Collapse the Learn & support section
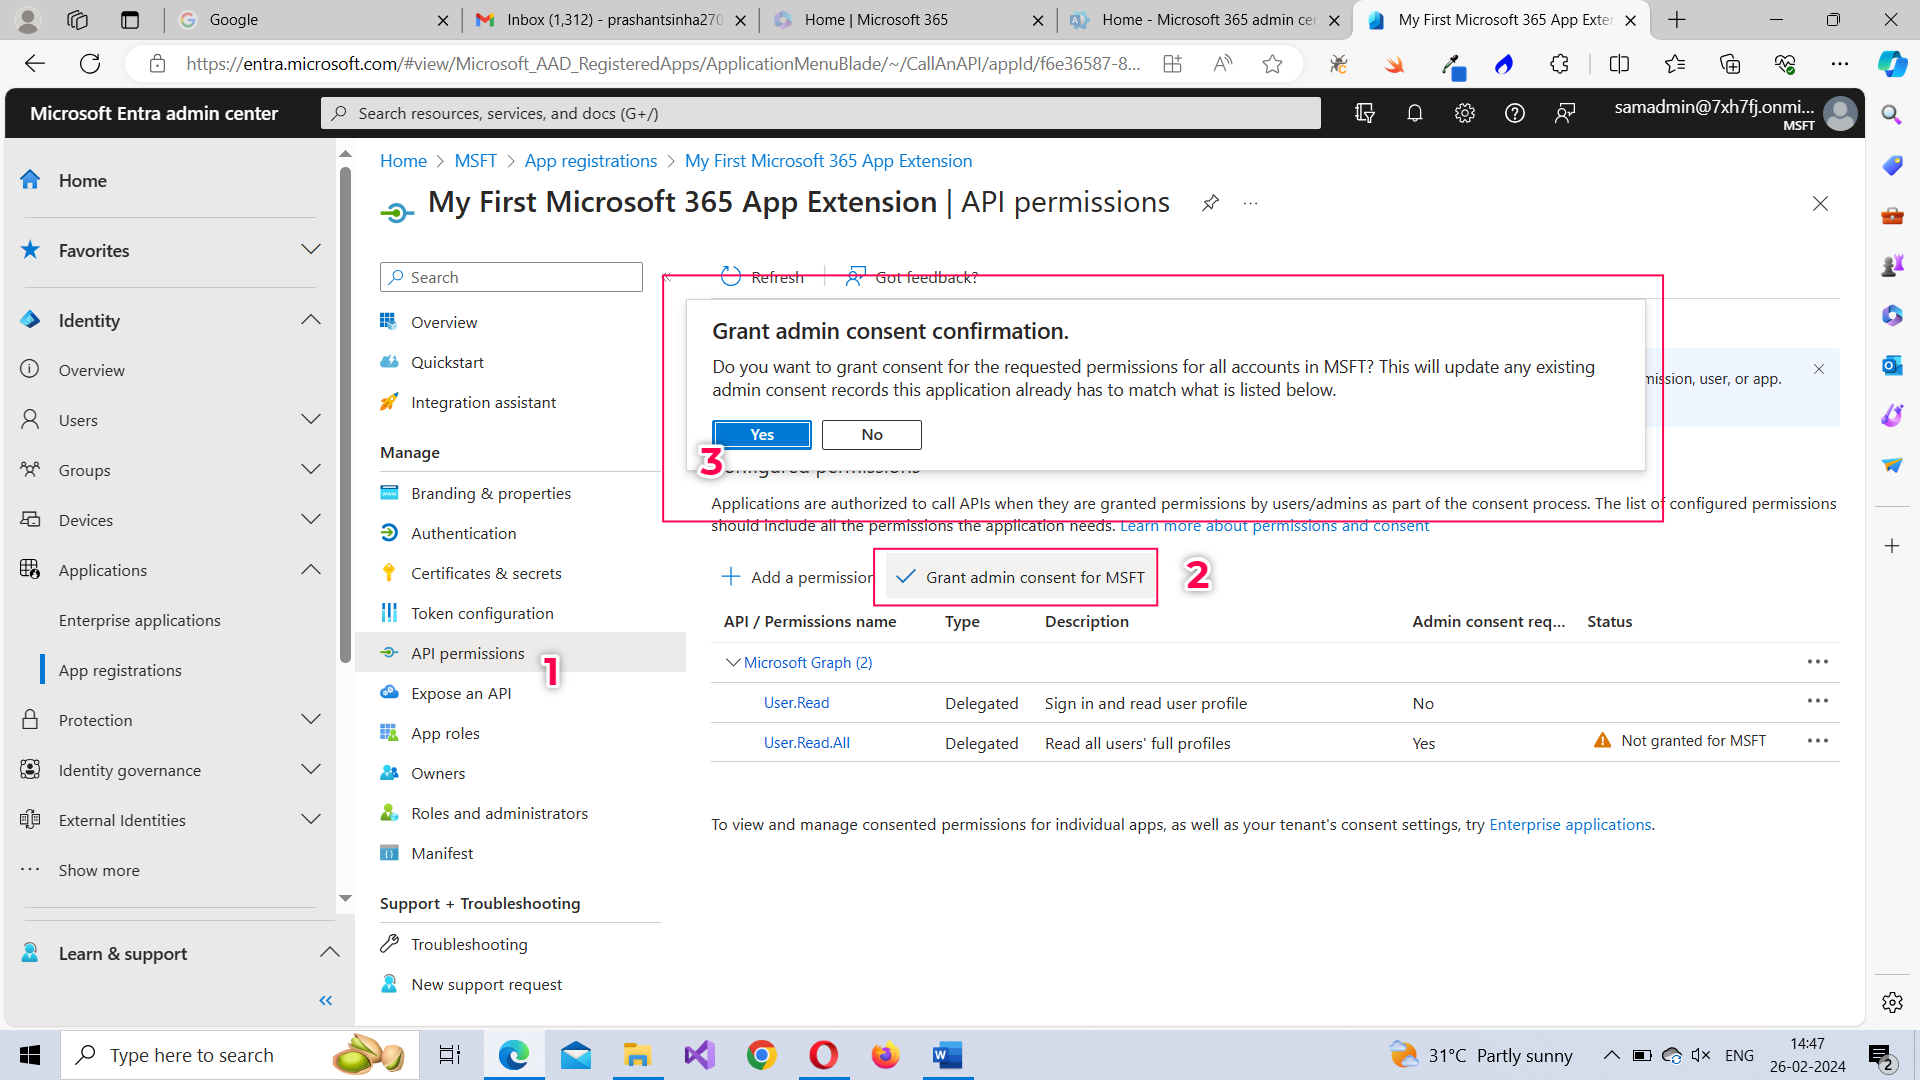 (329, 953)
